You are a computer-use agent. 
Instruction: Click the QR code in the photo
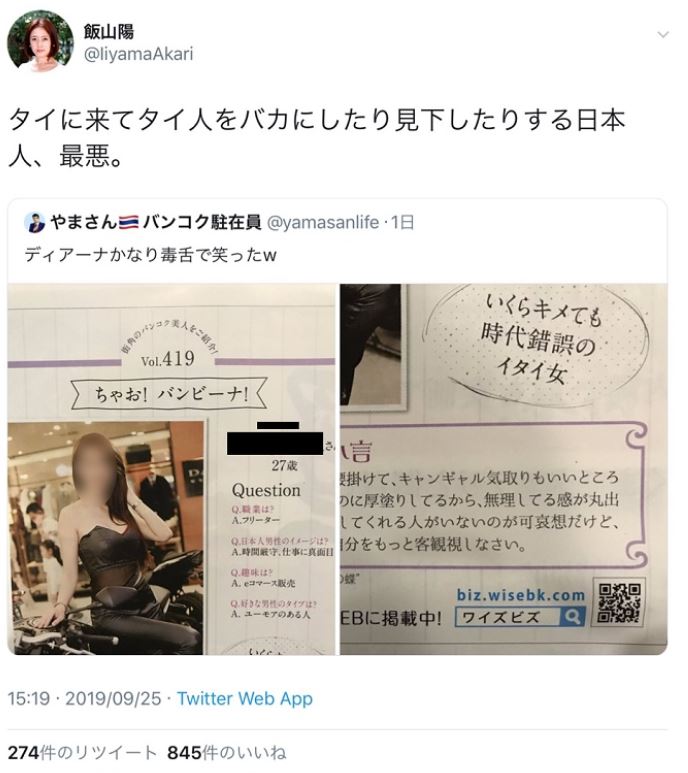click(621, 602)
